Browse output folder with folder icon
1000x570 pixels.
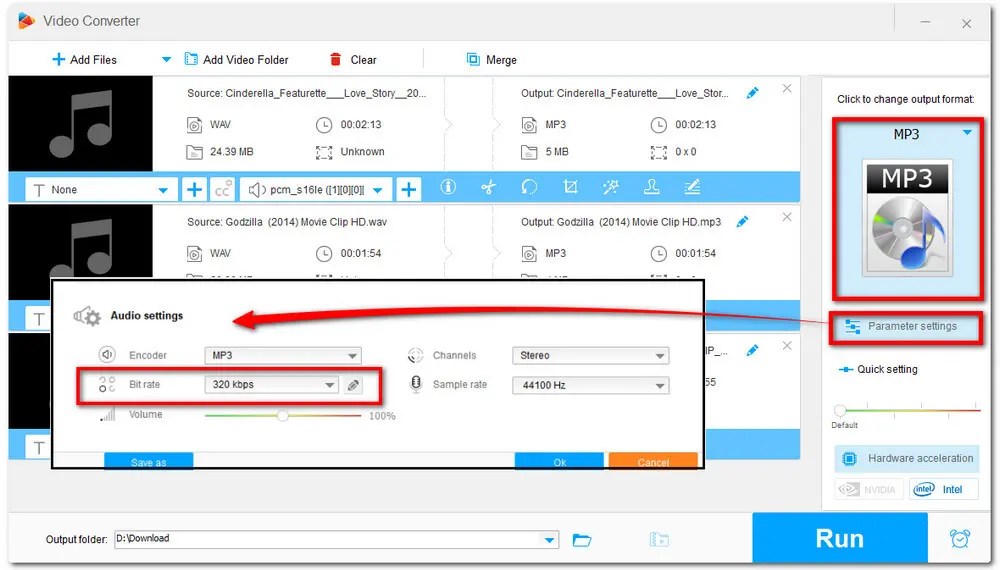pos(582,540)
